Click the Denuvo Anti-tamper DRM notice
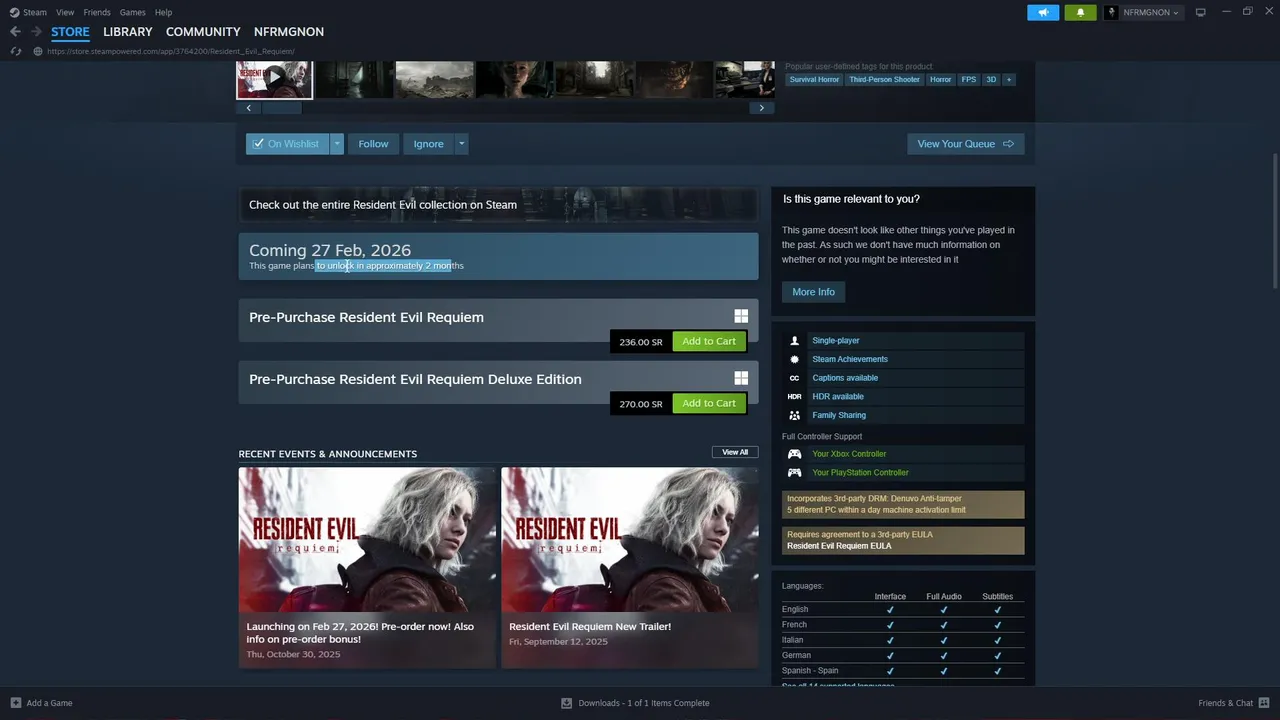This screenshot has width=1280, height=720. (x=903, y=504)
